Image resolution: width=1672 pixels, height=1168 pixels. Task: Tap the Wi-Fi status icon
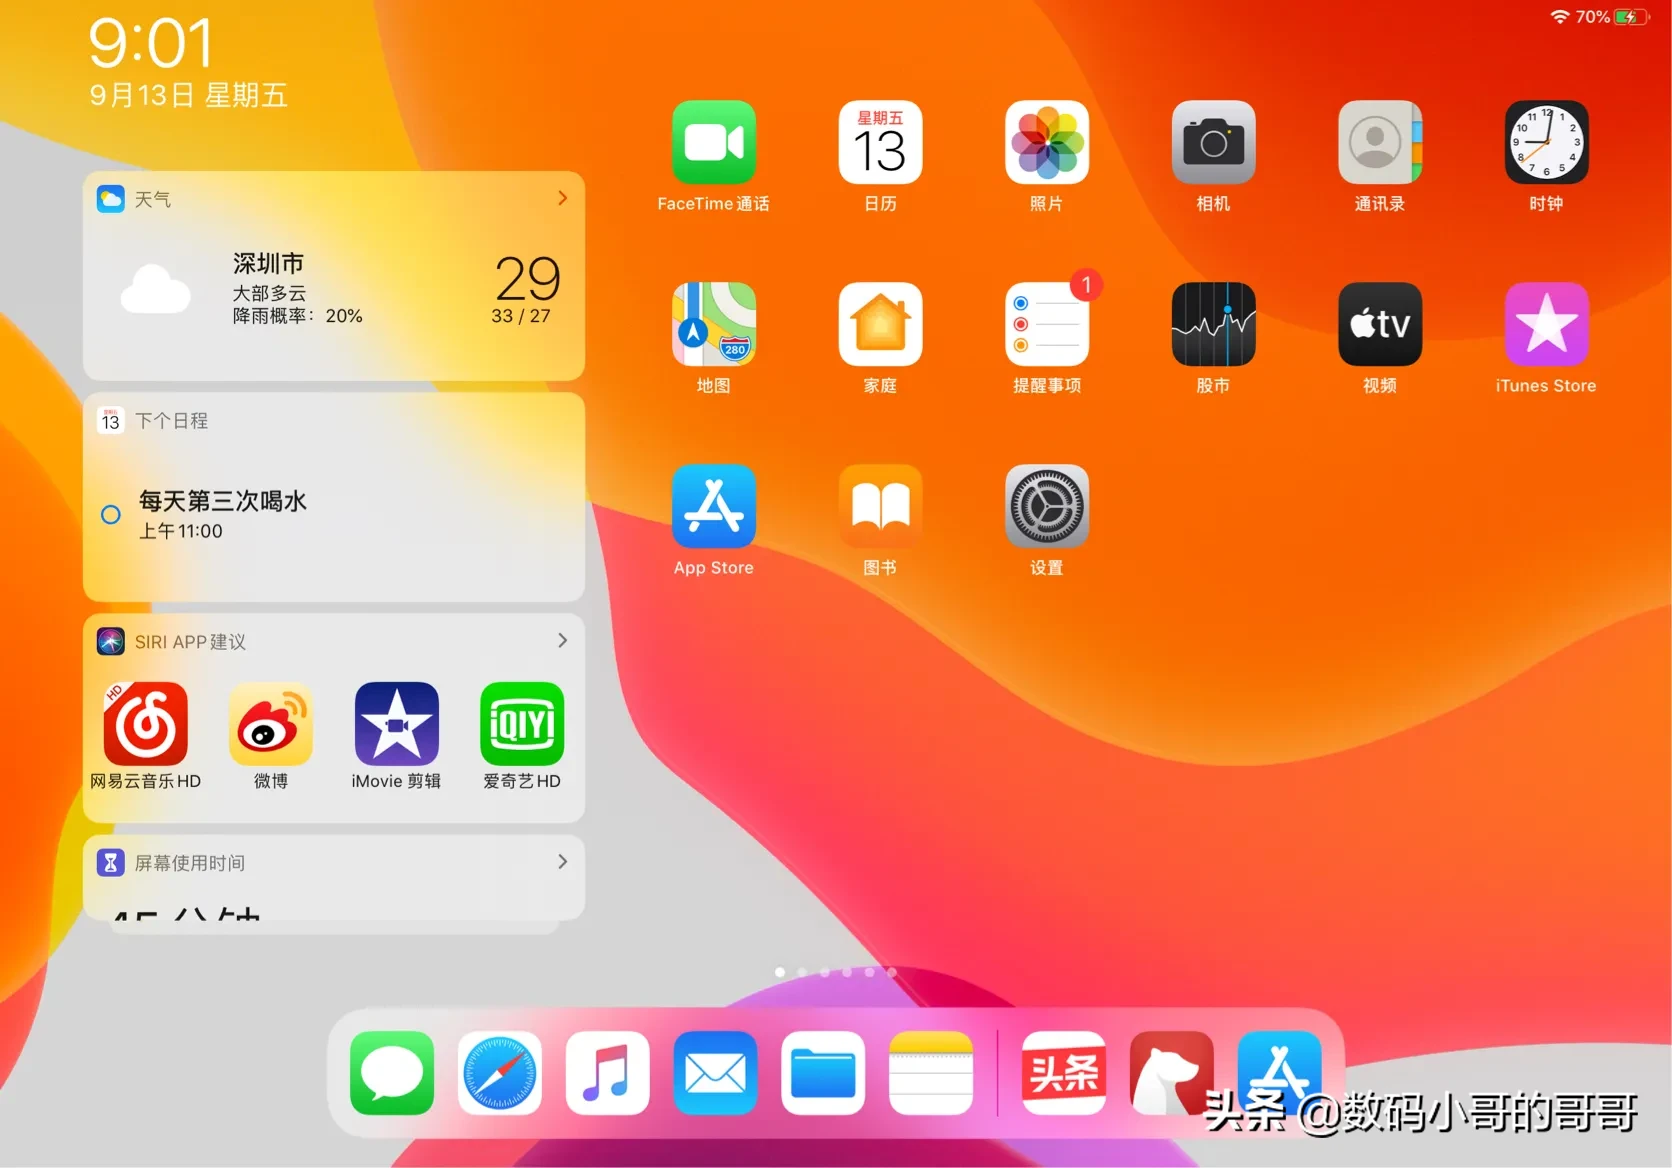(1560, 17)
